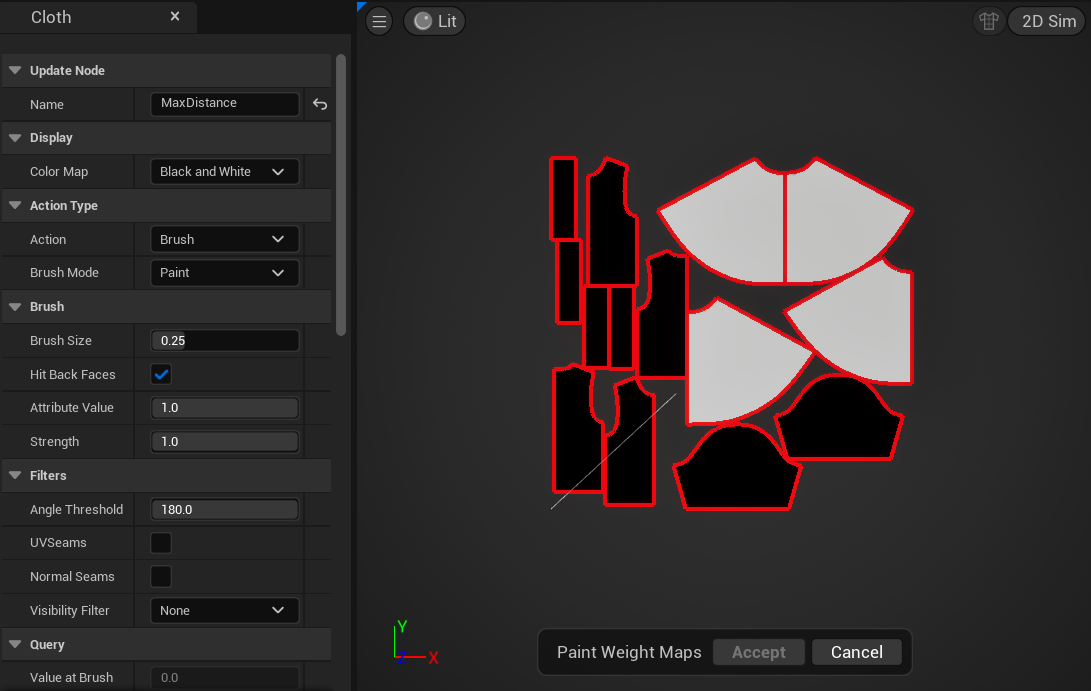Enable the Normal Seams checkbox
The image size is (1091, 691).
click(x=160, y=577)
